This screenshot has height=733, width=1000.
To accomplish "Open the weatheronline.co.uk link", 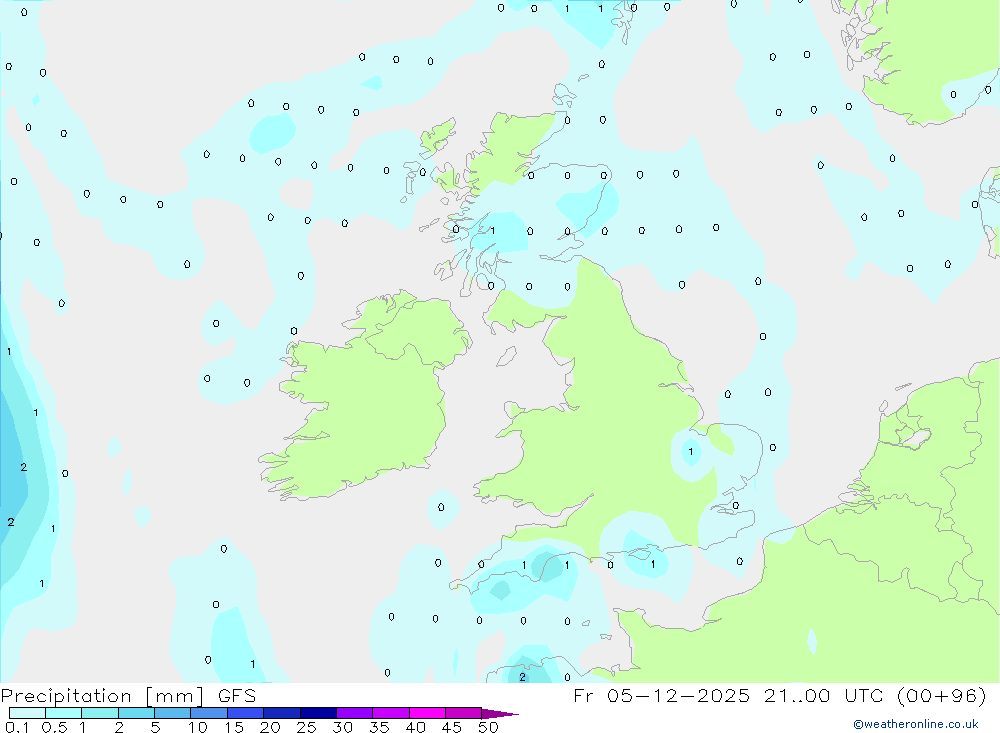I will [x=916, y=724].
